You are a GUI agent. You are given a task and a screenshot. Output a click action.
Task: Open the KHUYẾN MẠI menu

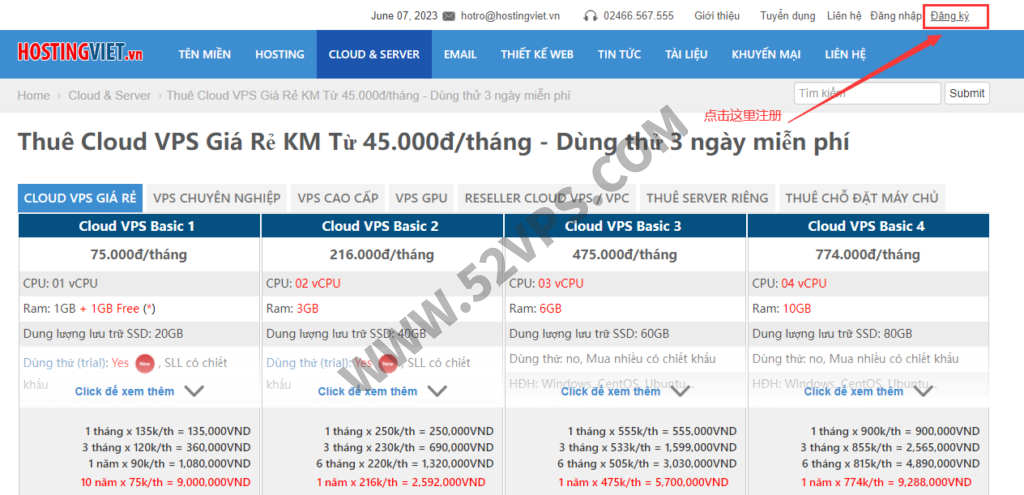coord(766,54)
